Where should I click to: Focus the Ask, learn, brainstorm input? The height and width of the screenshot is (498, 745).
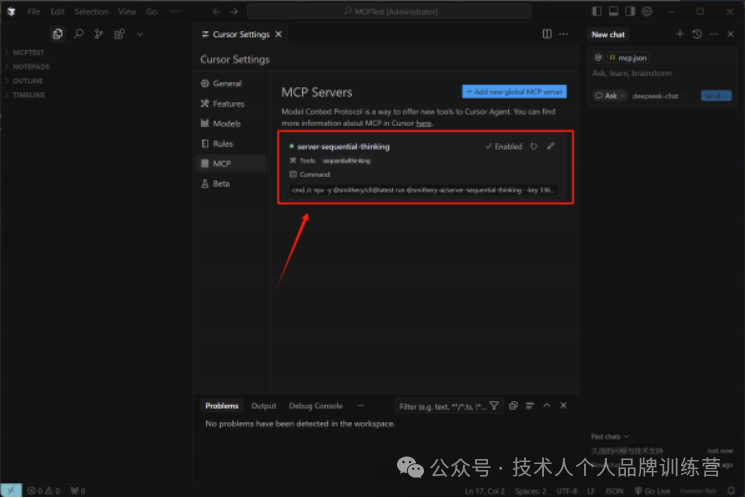pos(632,73)
